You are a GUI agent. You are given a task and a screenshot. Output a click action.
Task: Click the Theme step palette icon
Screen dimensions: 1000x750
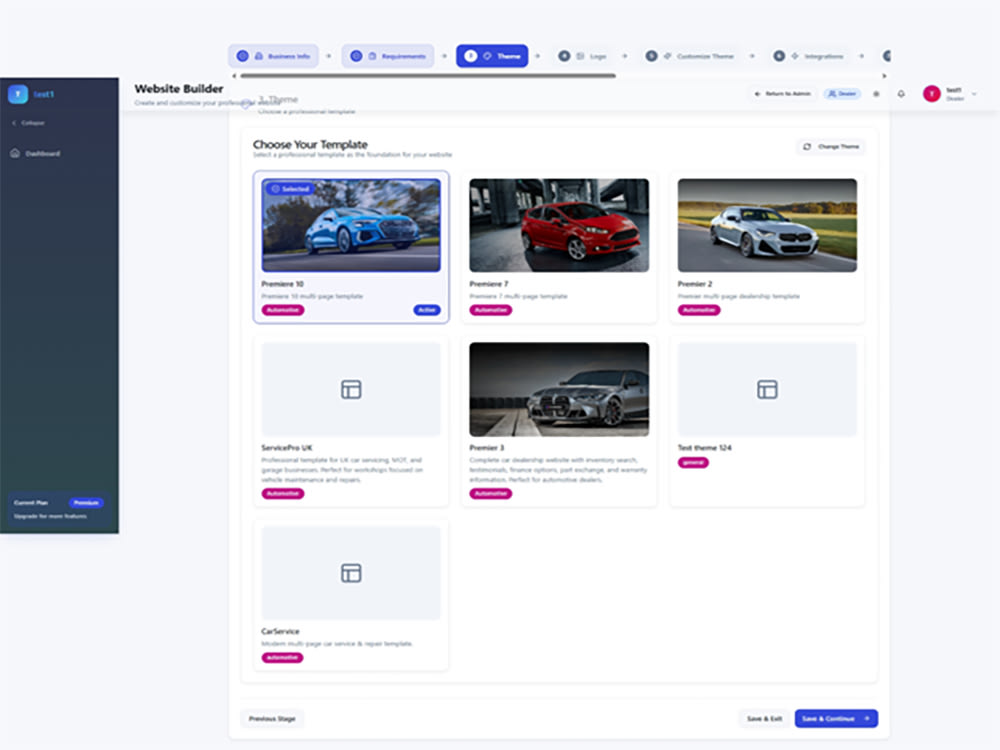coord(487,56)
